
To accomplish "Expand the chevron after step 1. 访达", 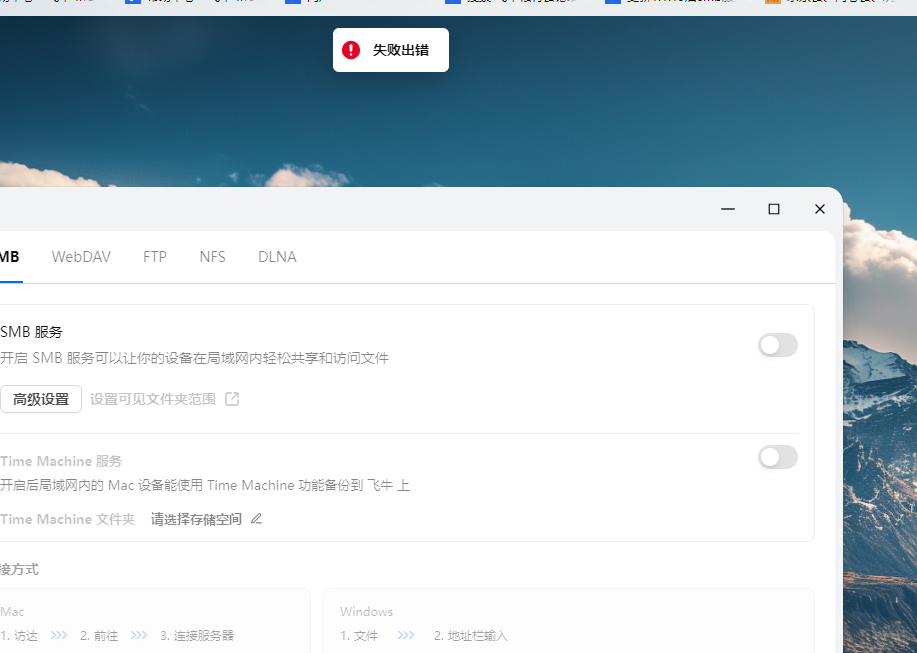I will pos(58,634).
